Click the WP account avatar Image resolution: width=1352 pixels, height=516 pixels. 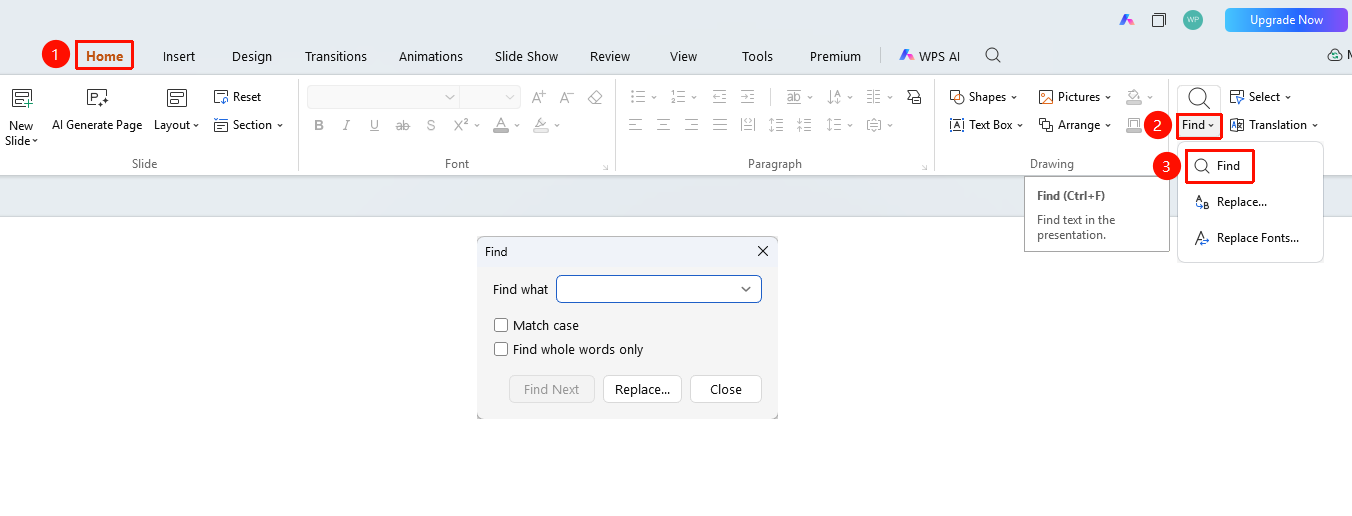pyautogui.click(x=1193, y=20)
